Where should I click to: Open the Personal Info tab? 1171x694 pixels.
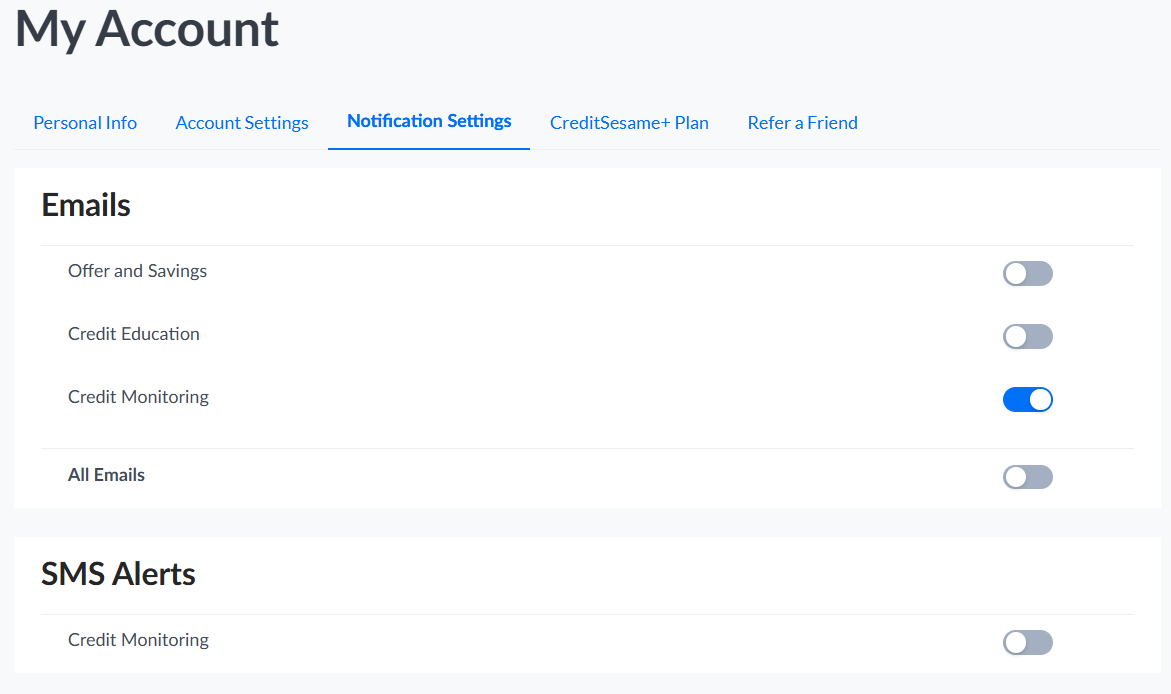(x=85, y=123)
